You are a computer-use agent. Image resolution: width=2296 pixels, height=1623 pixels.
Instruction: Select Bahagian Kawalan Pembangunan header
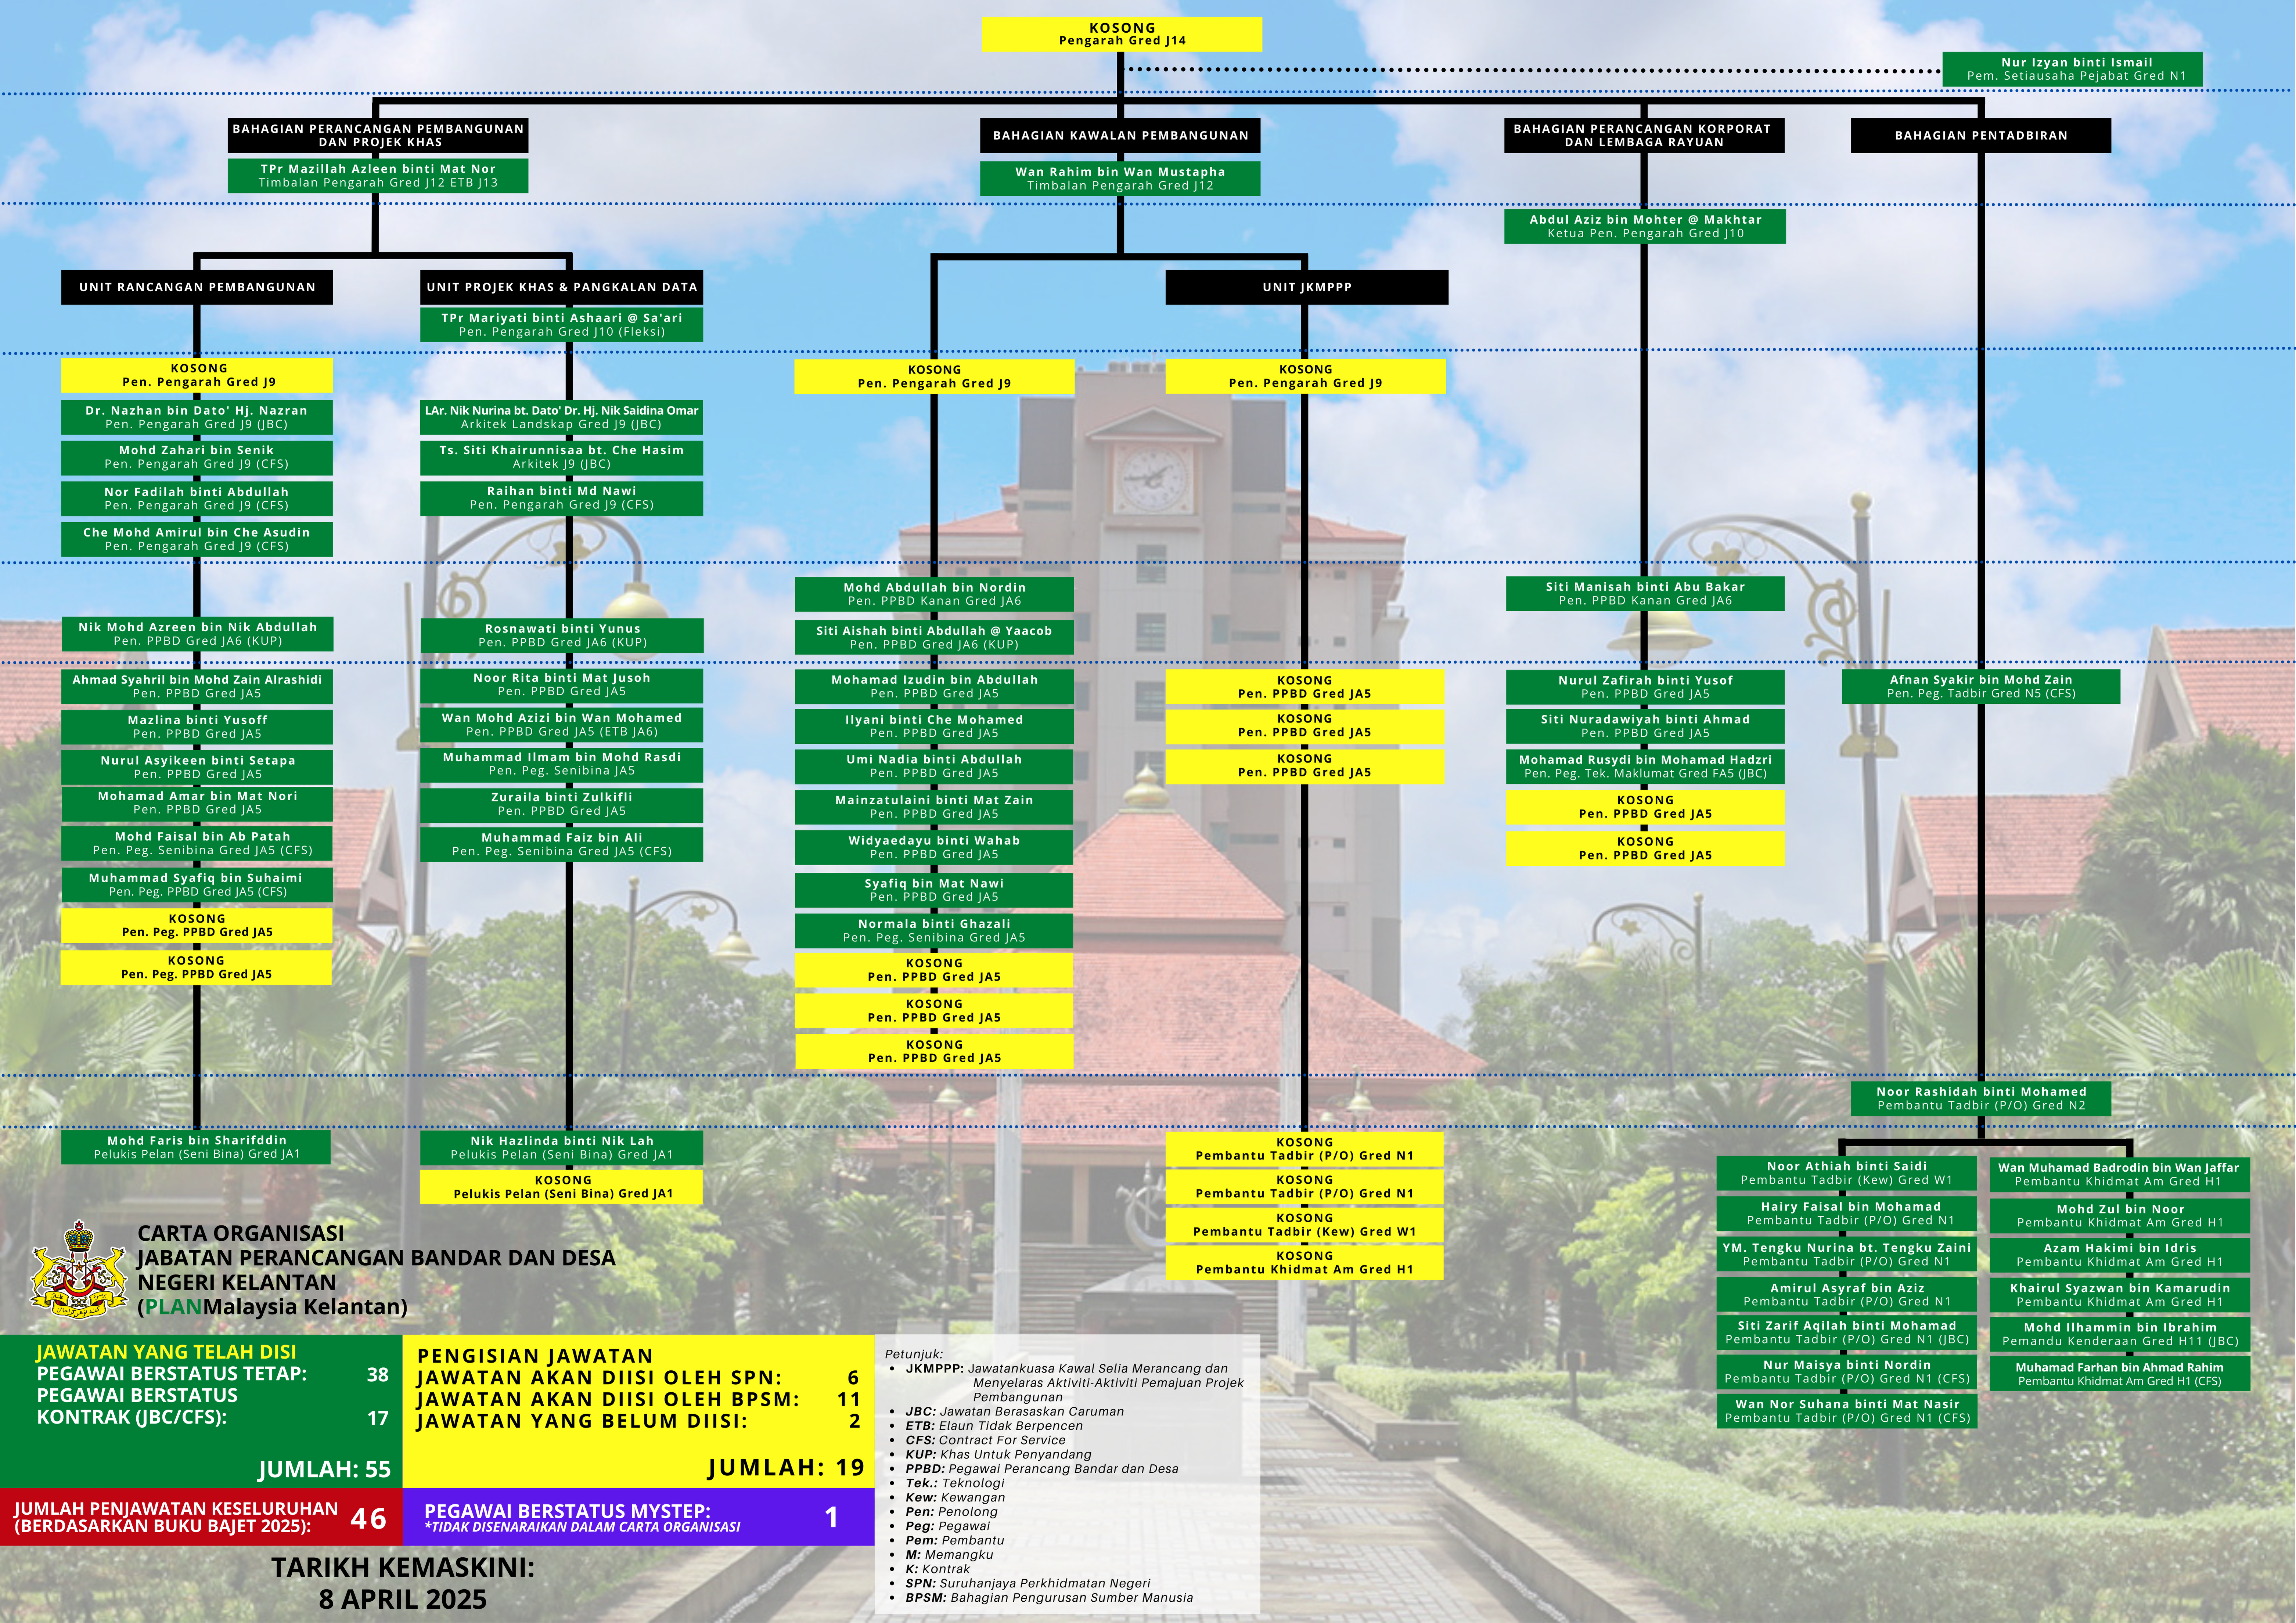click(1120, 135)
